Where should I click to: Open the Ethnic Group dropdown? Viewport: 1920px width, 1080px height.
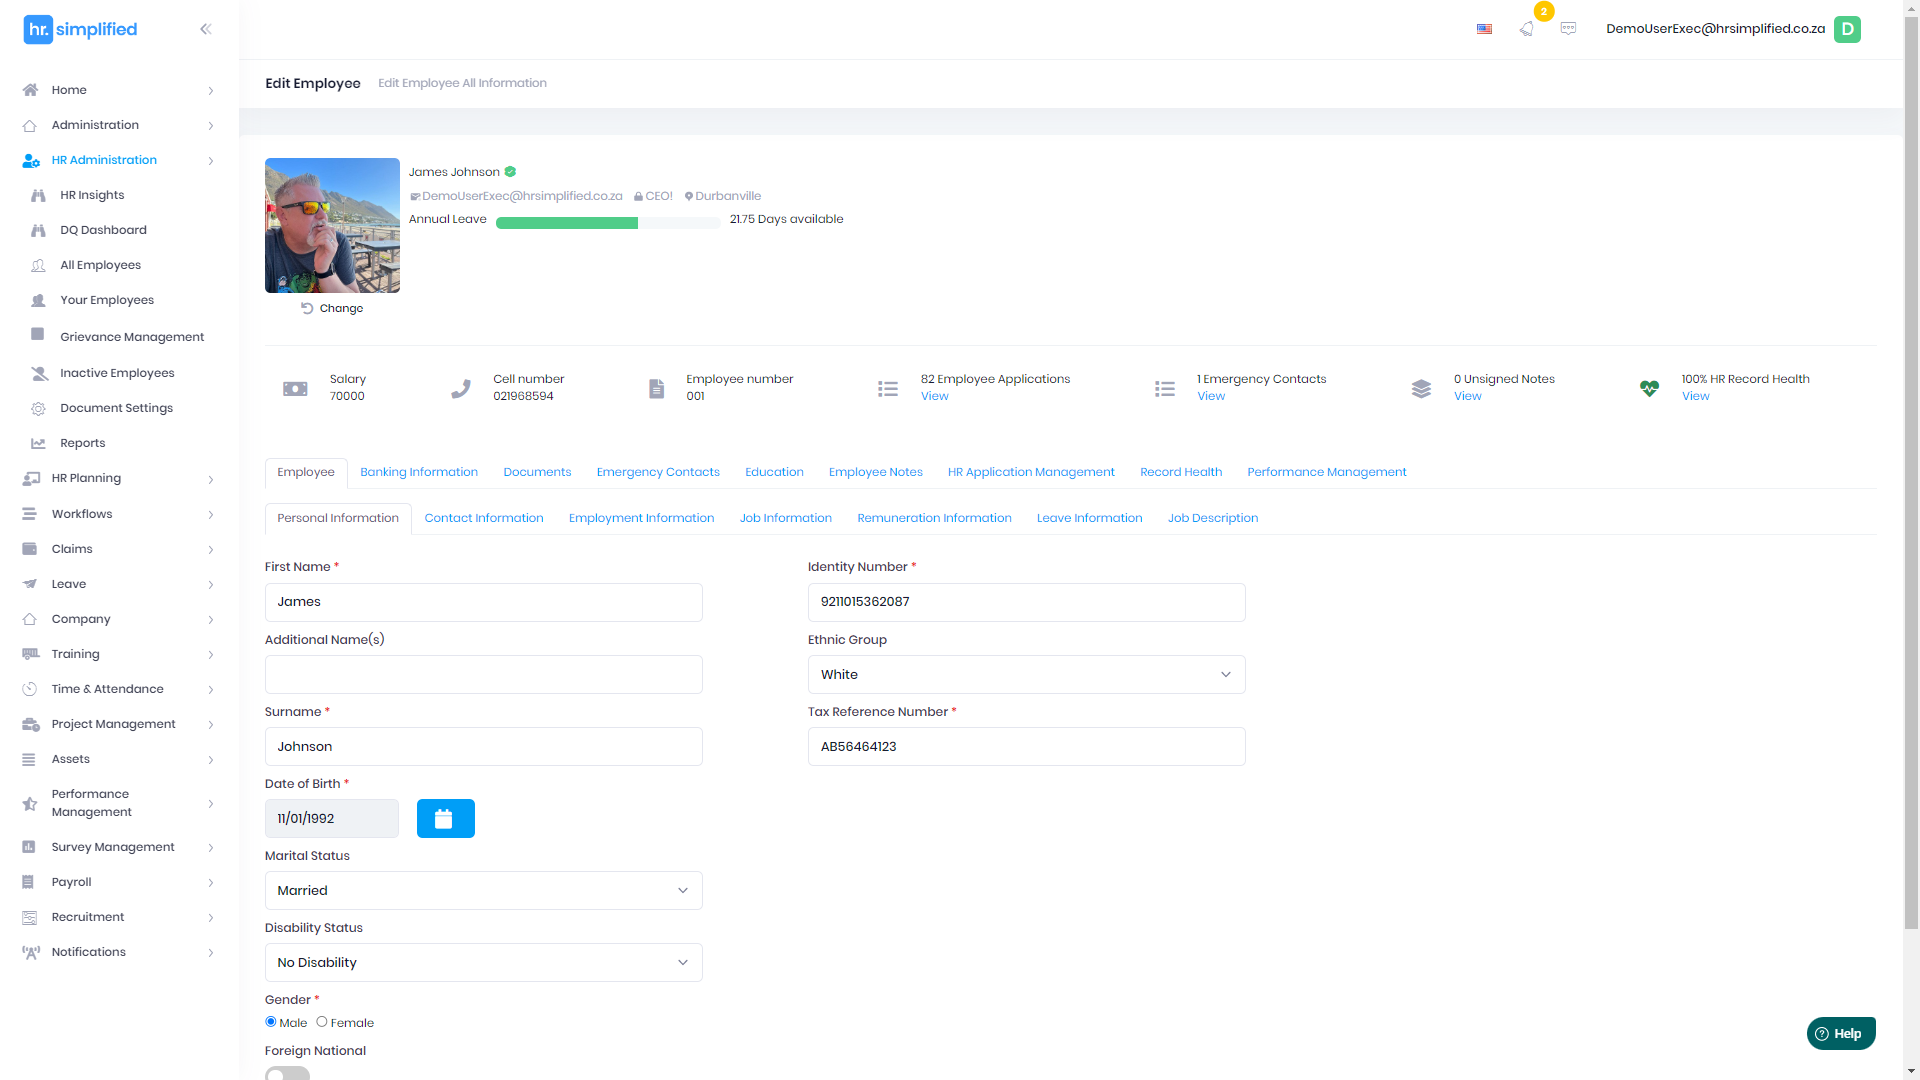click(x=1025, y=674)
